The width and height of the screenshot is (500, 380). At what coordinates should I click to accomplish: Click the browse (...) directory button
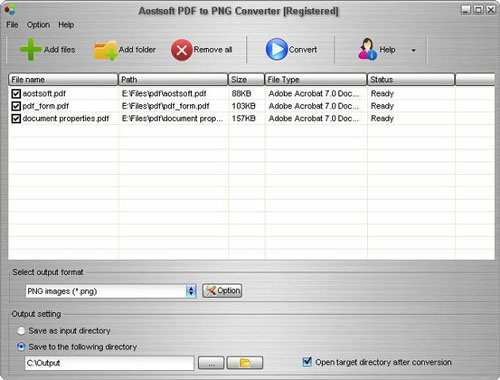(211, 363)
